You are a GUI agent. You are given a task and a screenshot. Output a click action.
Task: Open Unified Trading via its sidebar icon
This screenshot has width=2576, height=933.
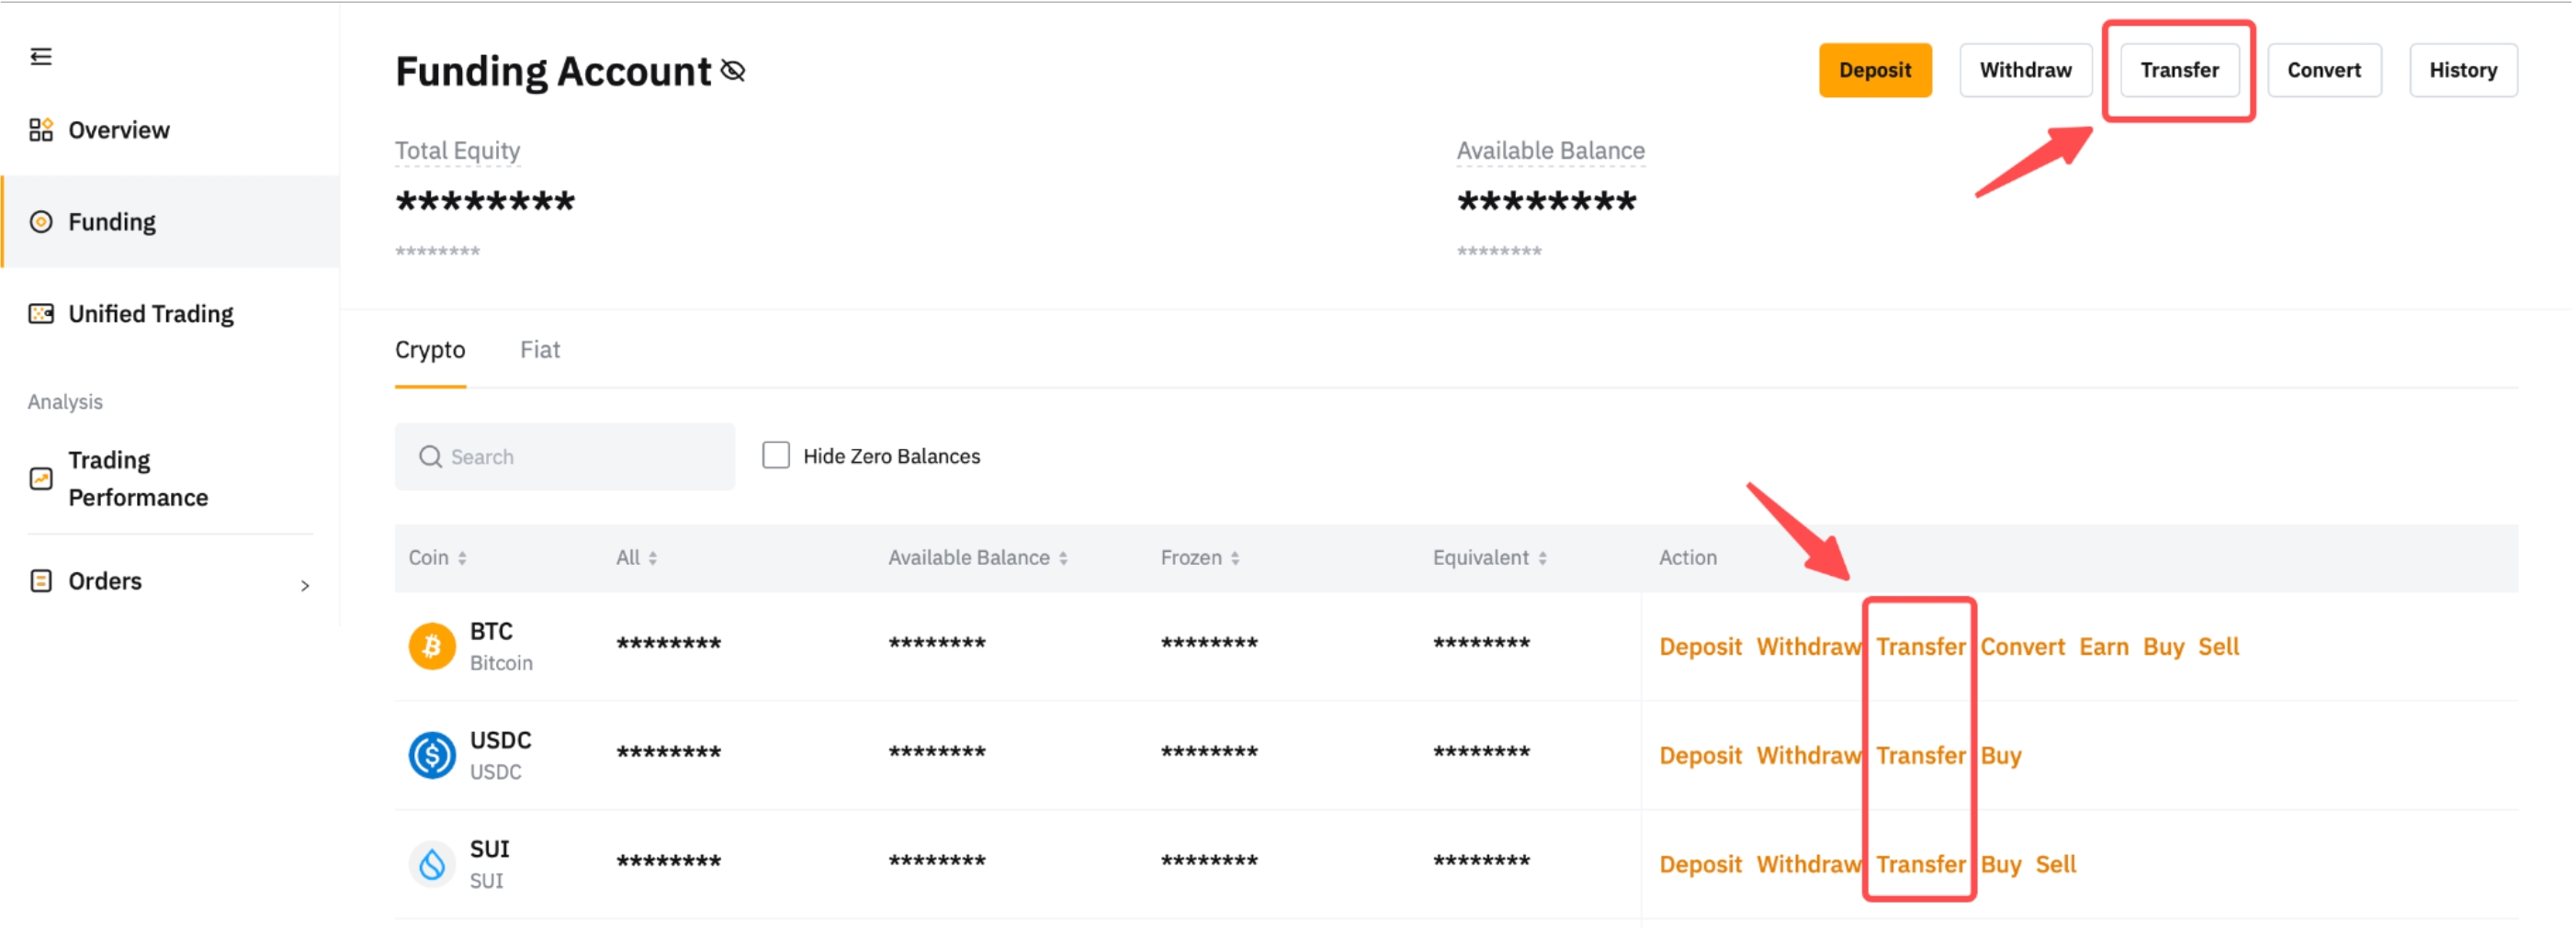(x=41, y=314)
